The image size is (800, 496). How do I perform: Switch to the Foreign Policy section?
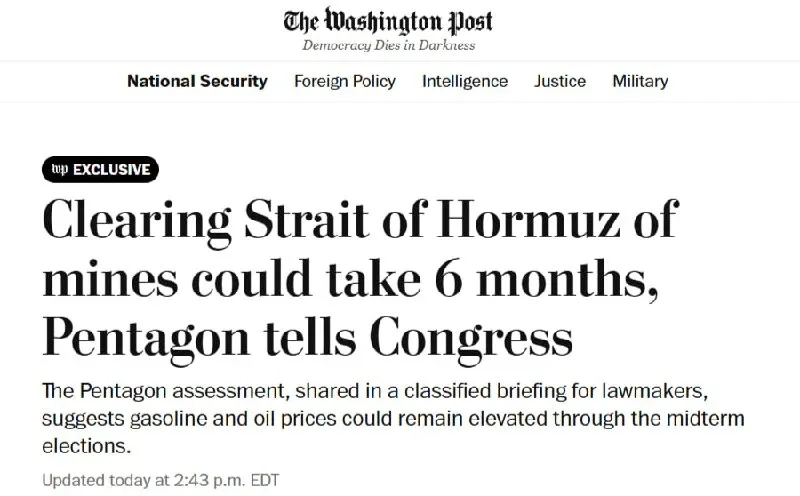click(x=345, y=81)
